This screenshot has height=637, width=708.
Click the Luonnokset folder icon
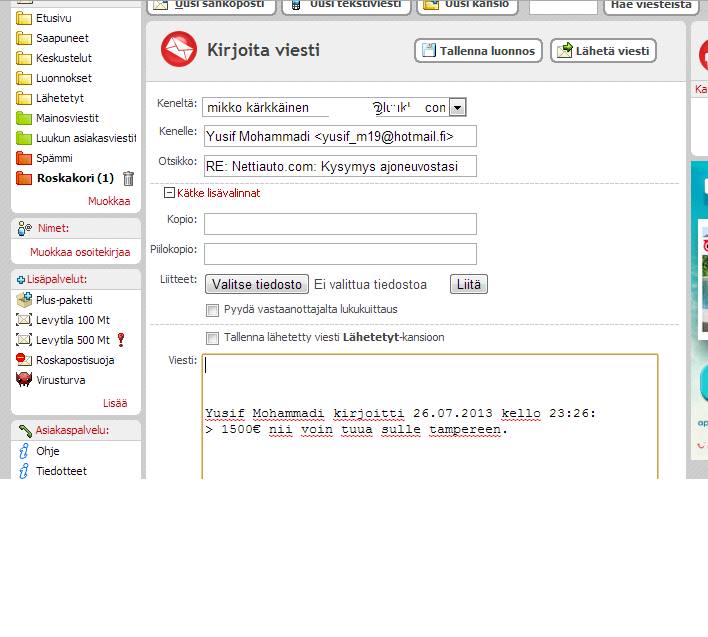(24, 78)
